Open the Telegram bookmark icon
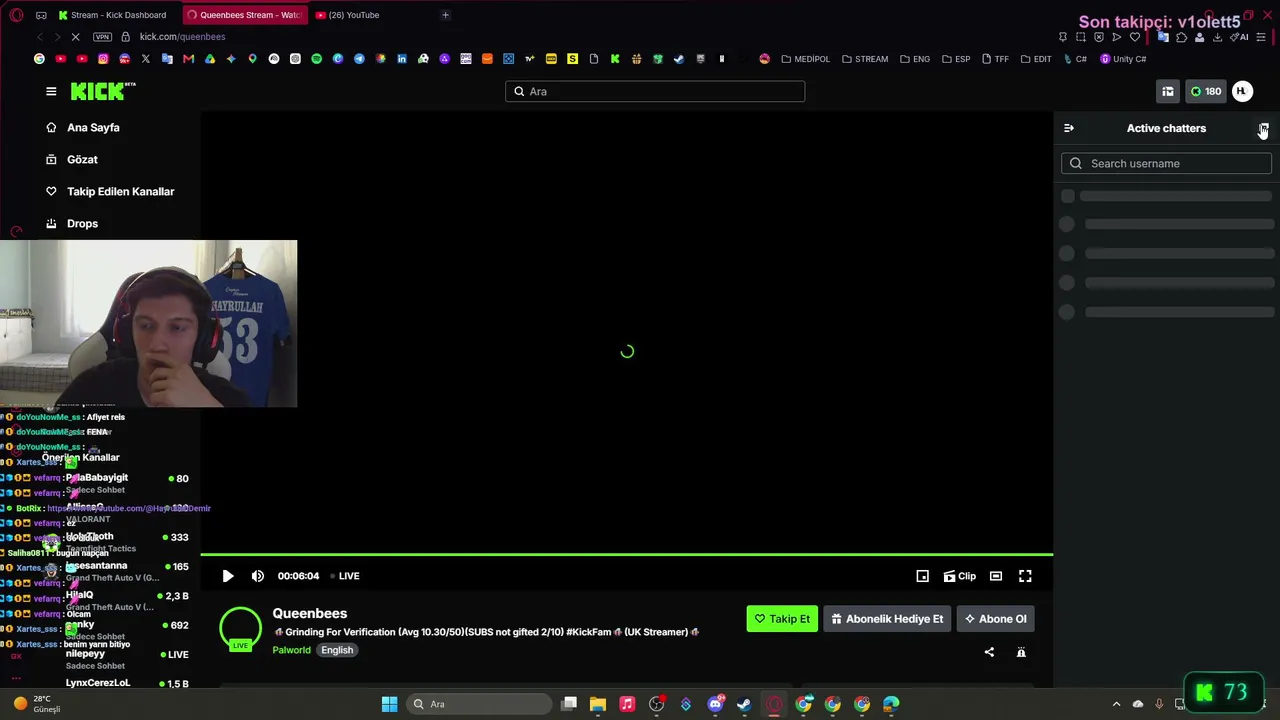This screenshot has height=720, width=1280. tap(359, 59)
